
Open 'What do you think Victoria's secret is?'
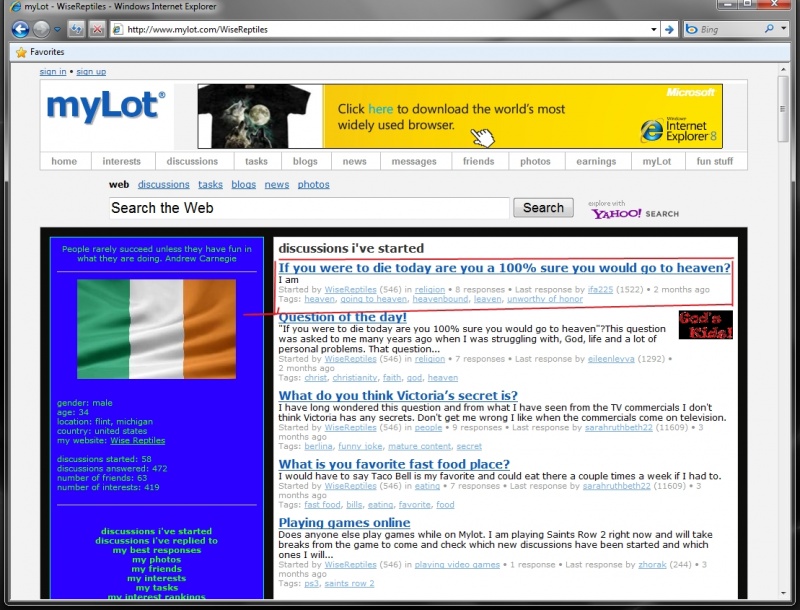(x=398, y=395)
